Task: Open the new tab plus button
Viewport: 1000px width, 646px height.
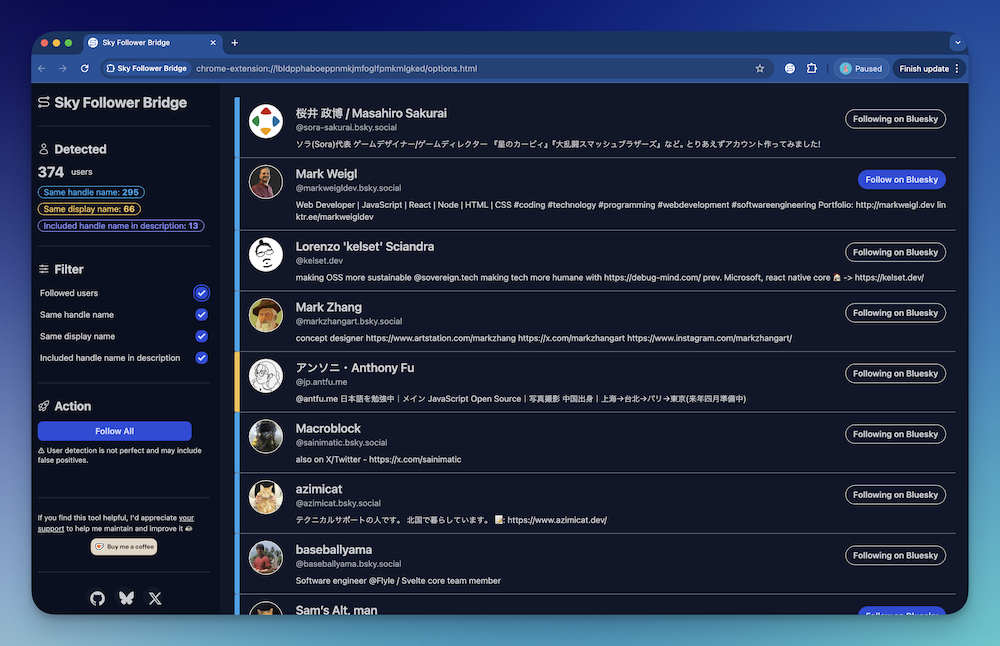Action: pyautogui.click(x=235, y=43)
